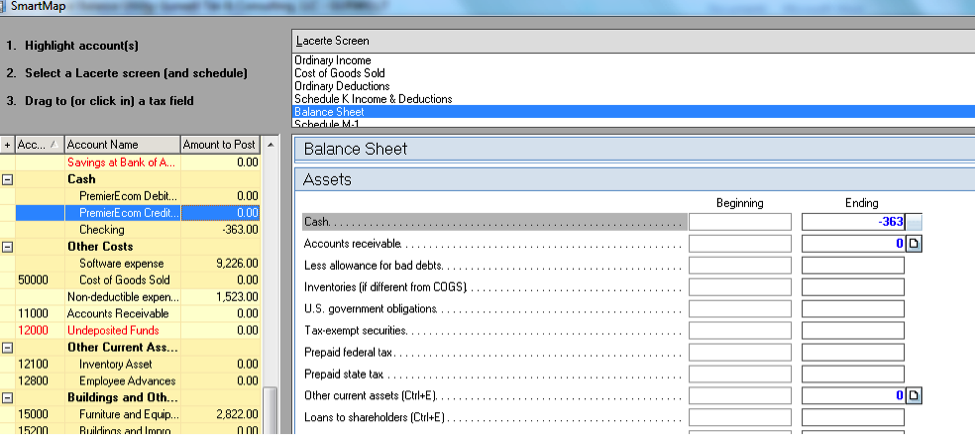Click the 1,523.00 non-deductible amount
The height and width of the screenshot is (435, 975).
click(x=237, y=297)
